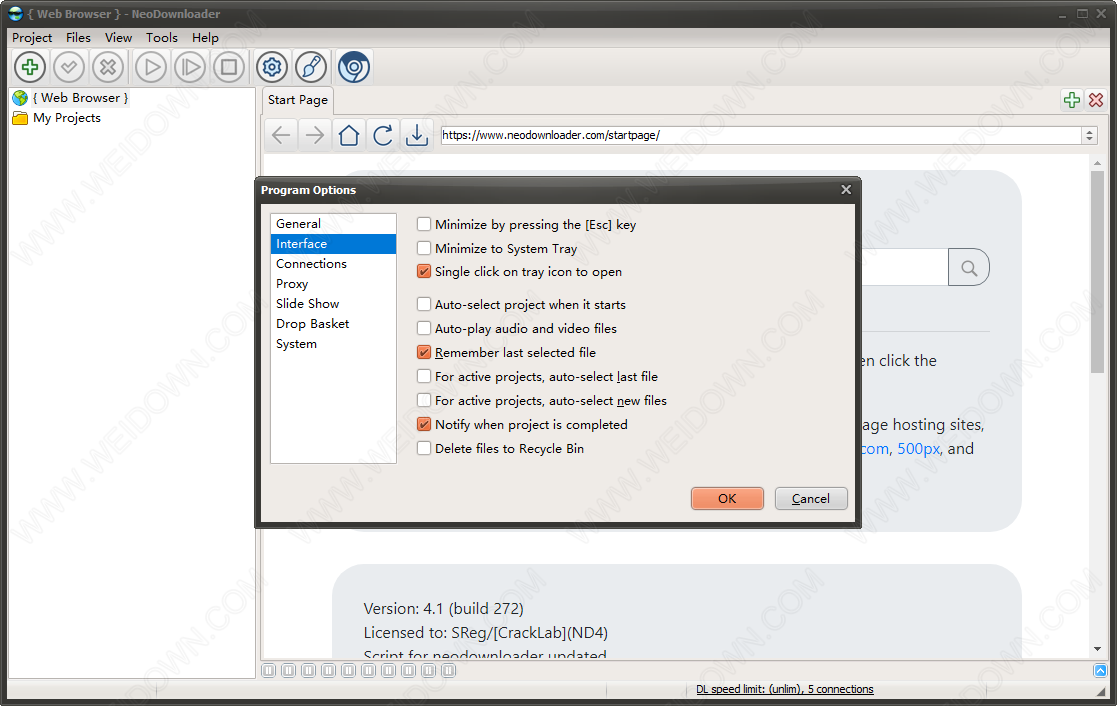Uncheck Notify when project is completed
Screen dimensions: 1117x706
522,425
